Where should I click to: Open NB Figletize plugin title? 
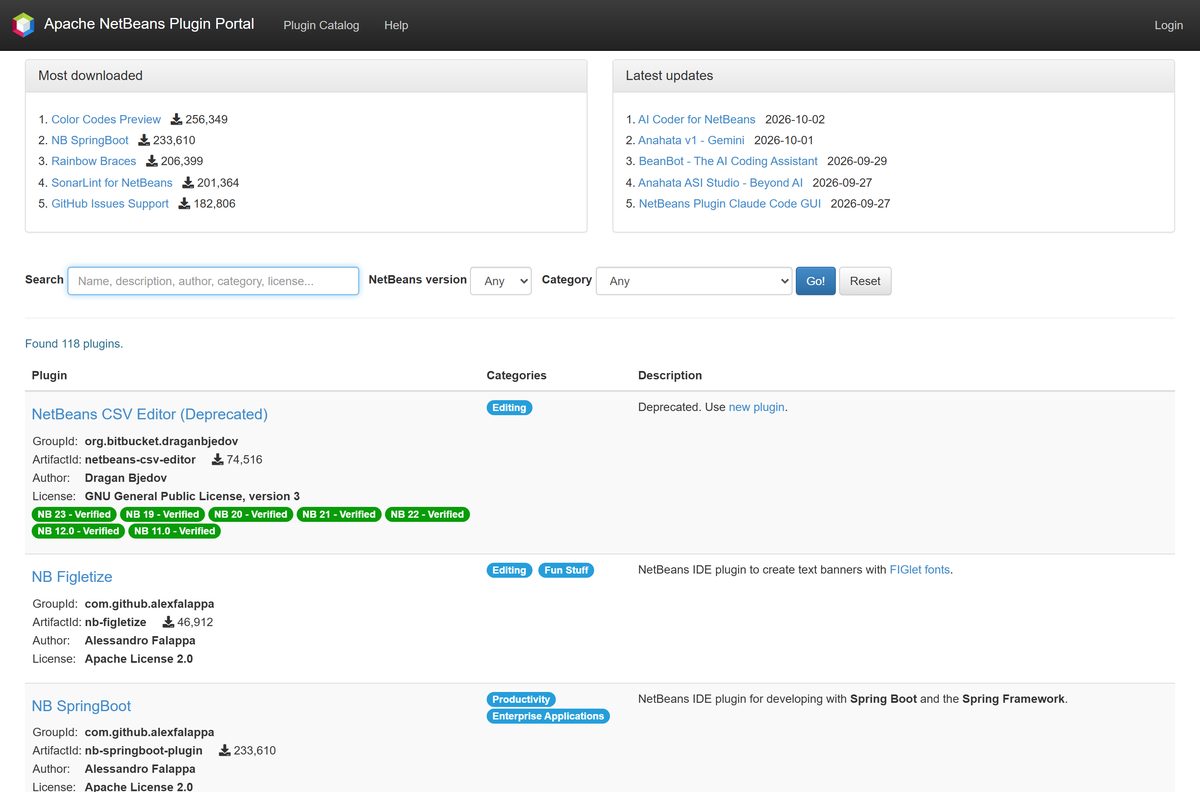tap(72, 577)
